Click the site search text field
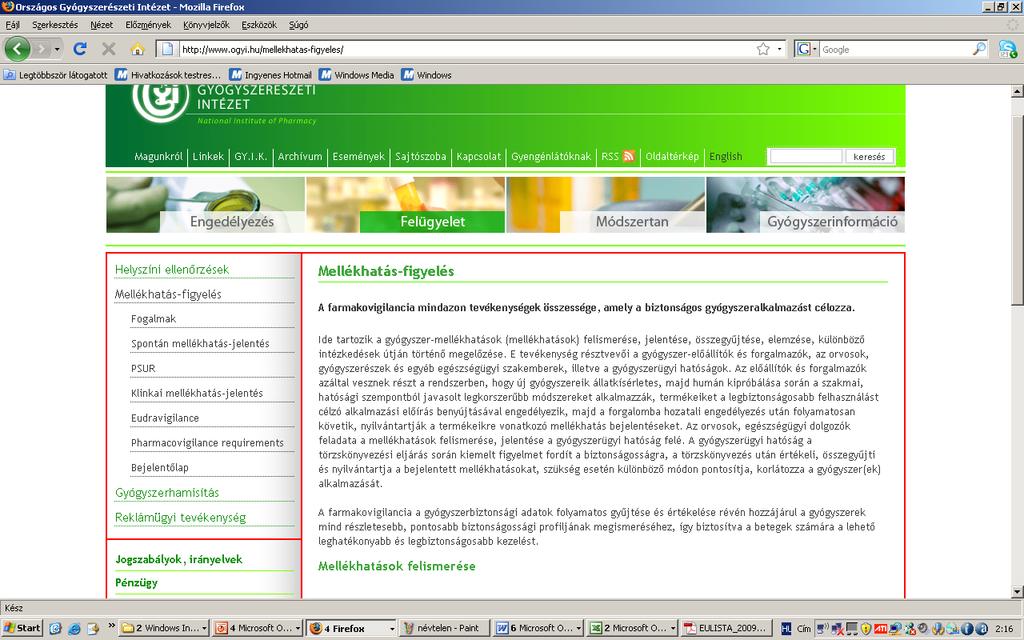 click(805, 157)
